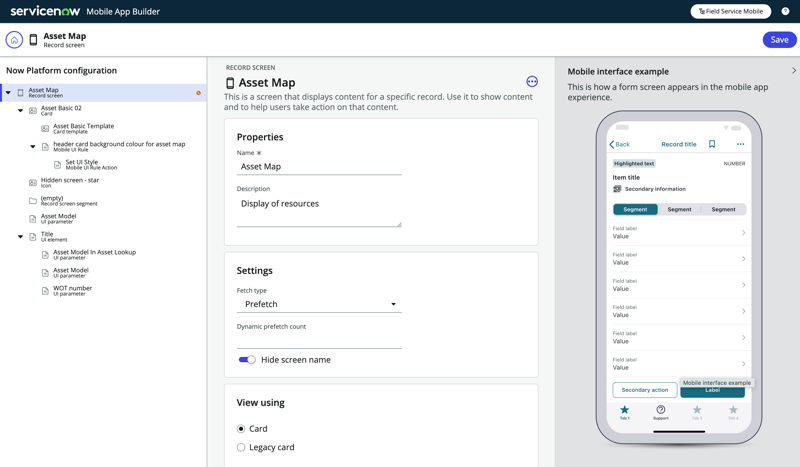Select first Segment tab in phone preview
This screenshot has height=467, width=800.
(x=635, y=209)
